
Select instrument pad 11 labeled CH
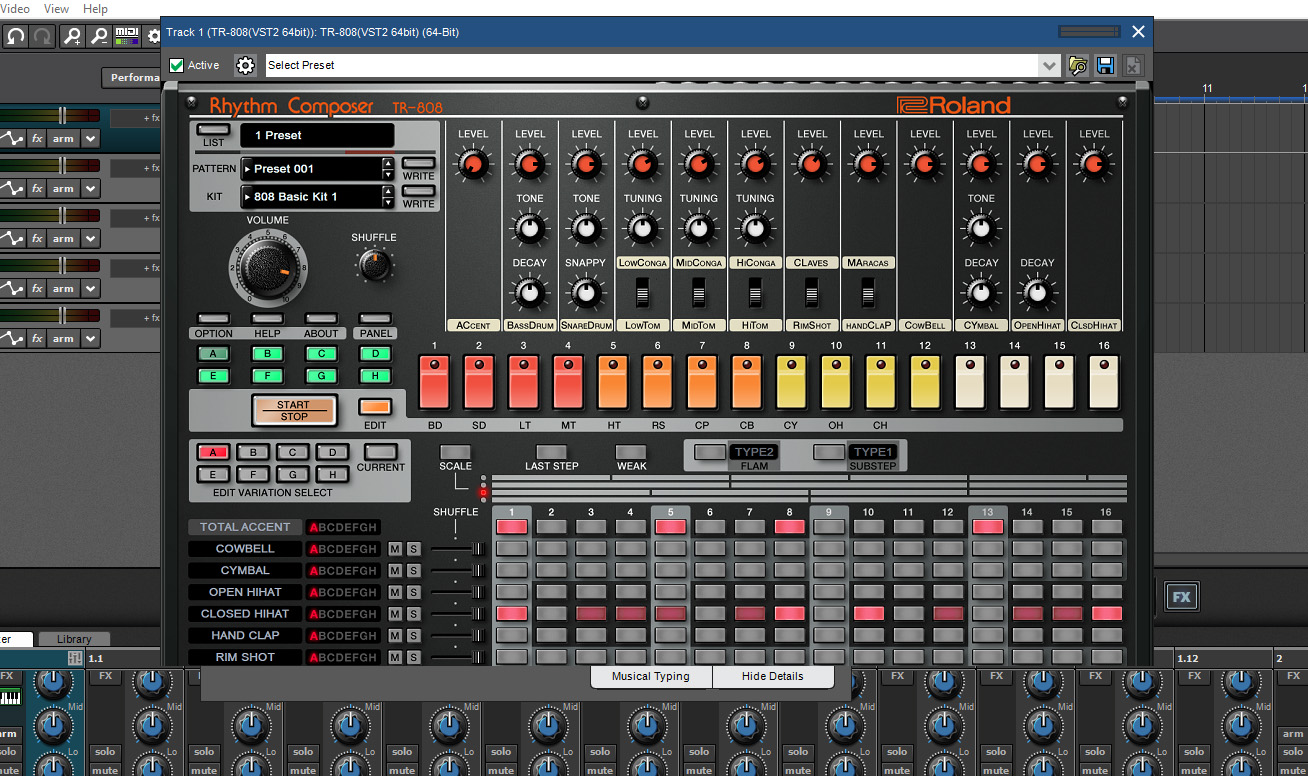tap(881, 382)
